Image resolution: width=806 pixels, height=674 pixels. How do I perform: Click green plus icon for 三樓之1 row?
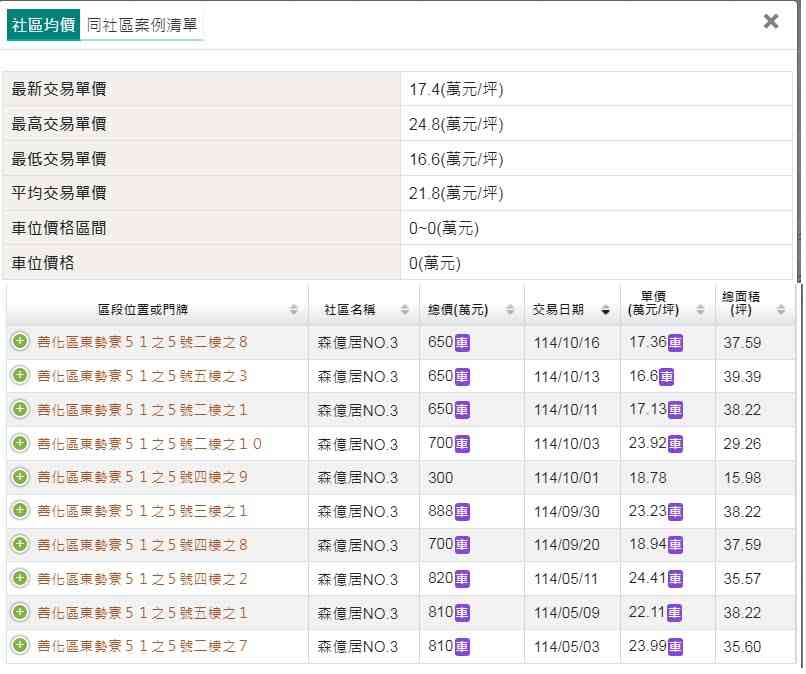(x=19, y=511)
